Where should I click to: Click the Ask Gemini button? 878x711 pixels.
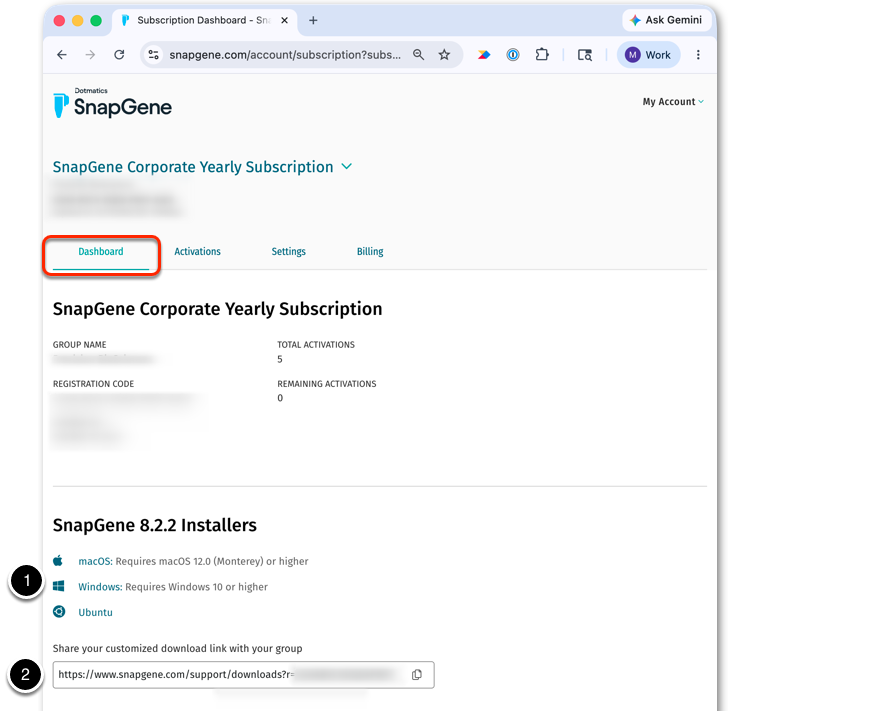point(666,20)
